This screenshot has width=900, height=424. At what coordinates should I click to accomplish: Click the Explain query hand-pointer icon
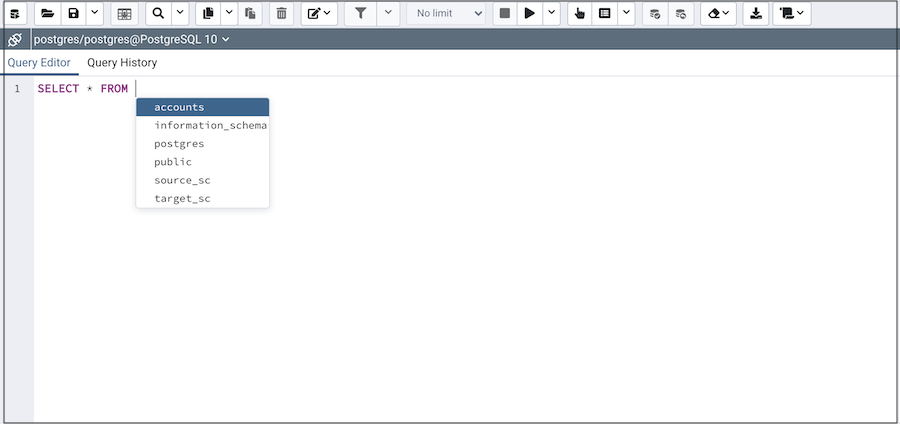click(x=580, y=14)
